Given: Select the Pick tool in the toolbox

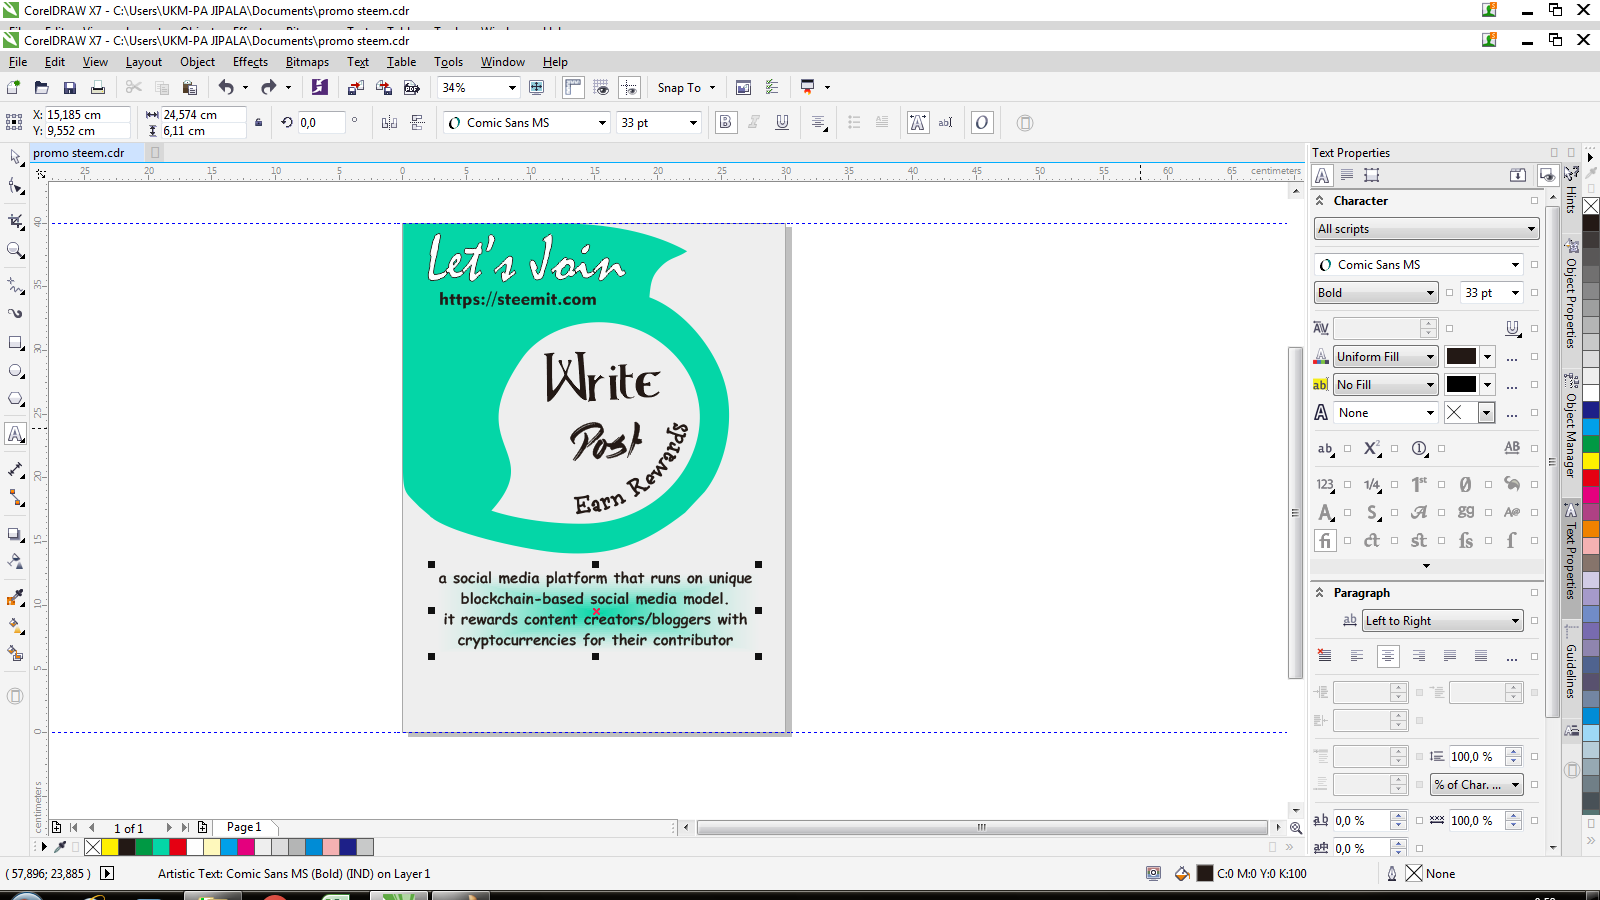Looking at the screenshot, I should [15, 157].
